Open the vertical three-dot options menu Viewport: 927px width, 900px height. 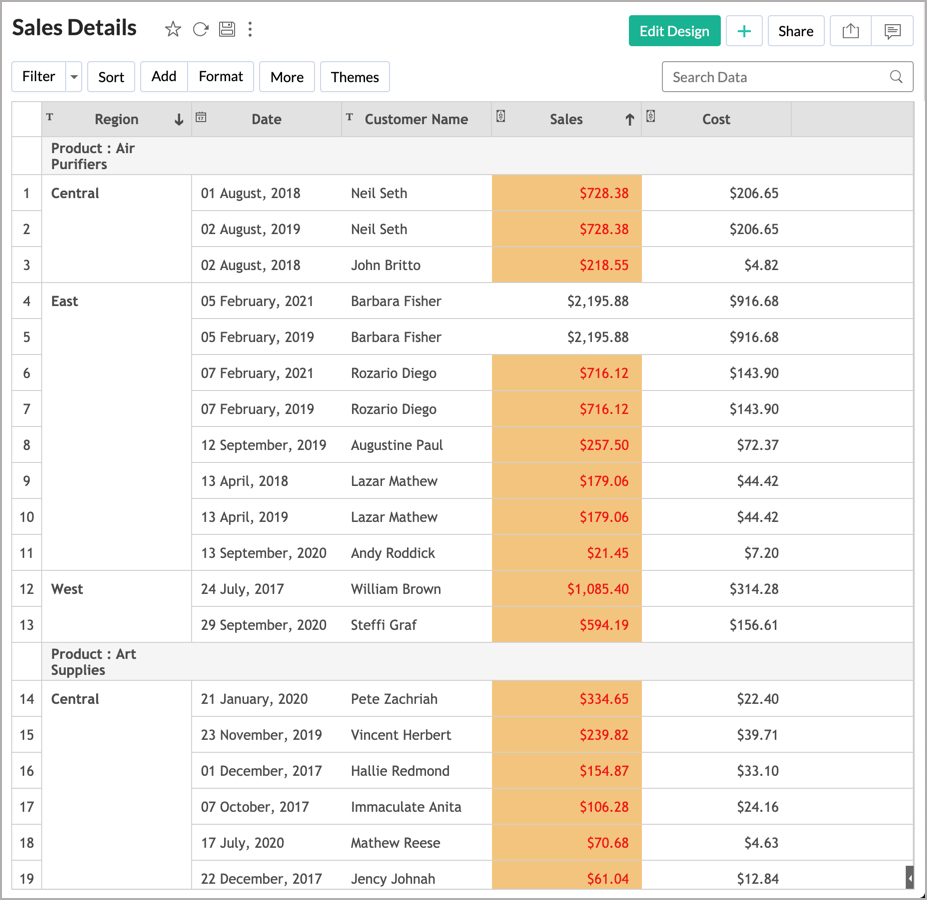point(250,28)
